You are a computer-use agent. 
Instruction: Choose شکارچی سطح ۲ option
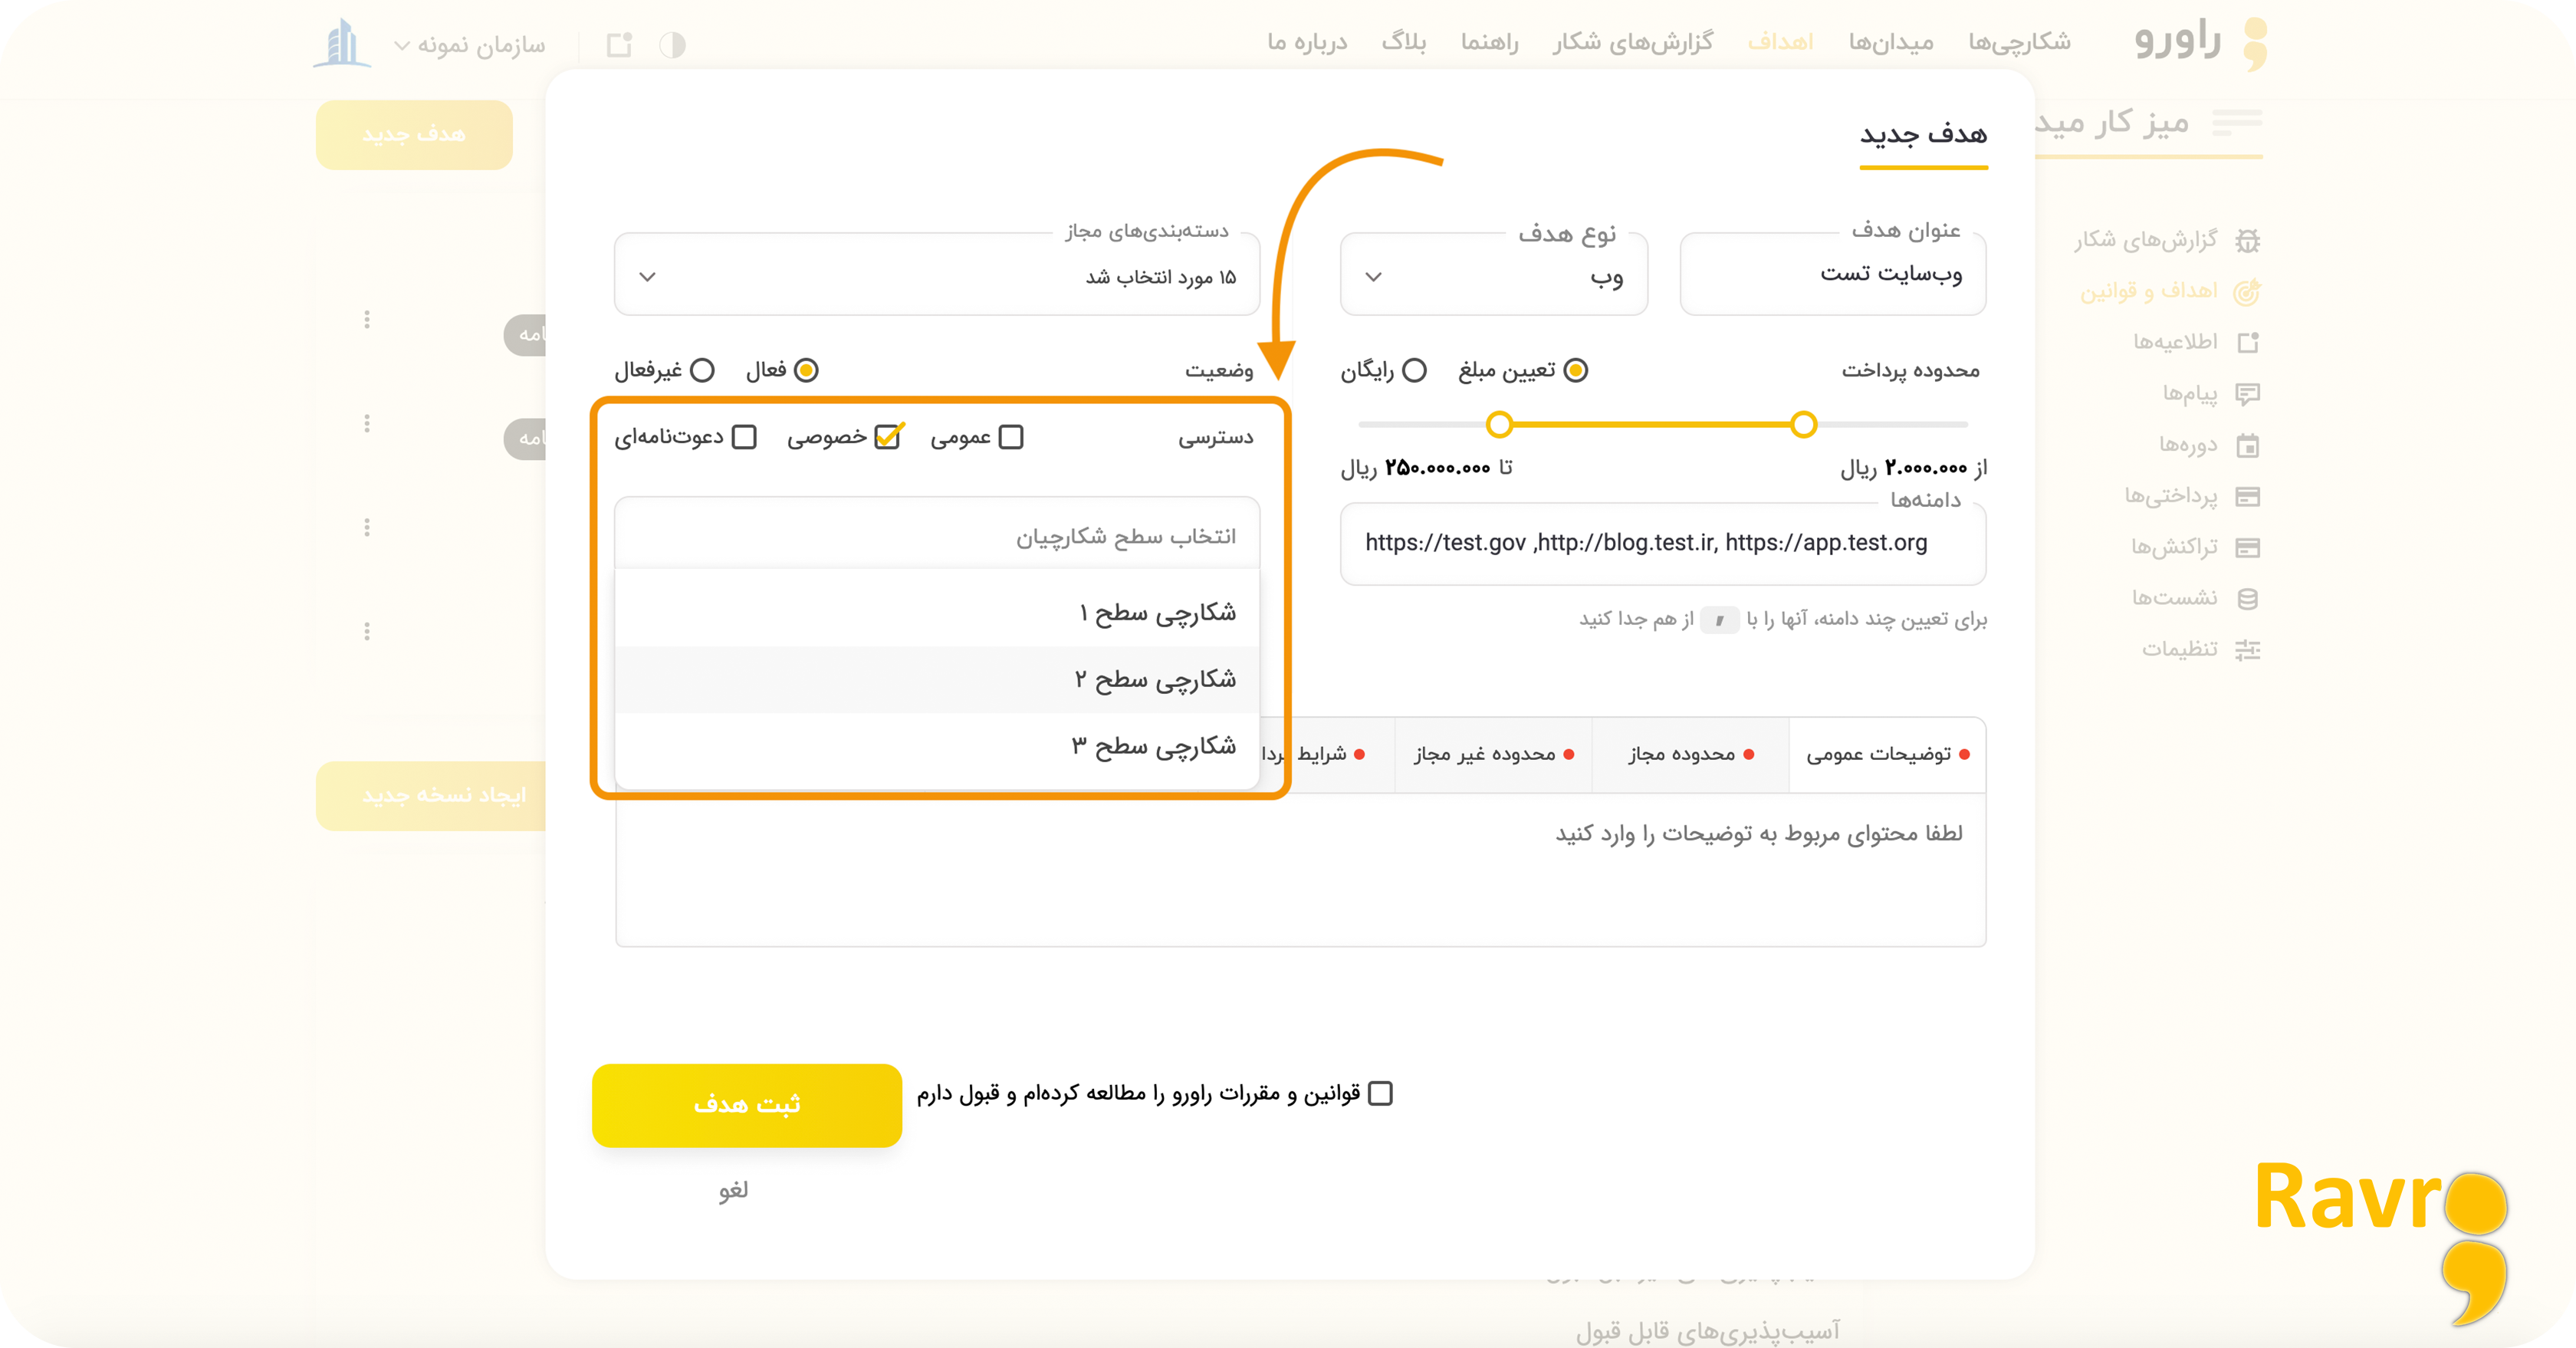(x=936, y=679)
